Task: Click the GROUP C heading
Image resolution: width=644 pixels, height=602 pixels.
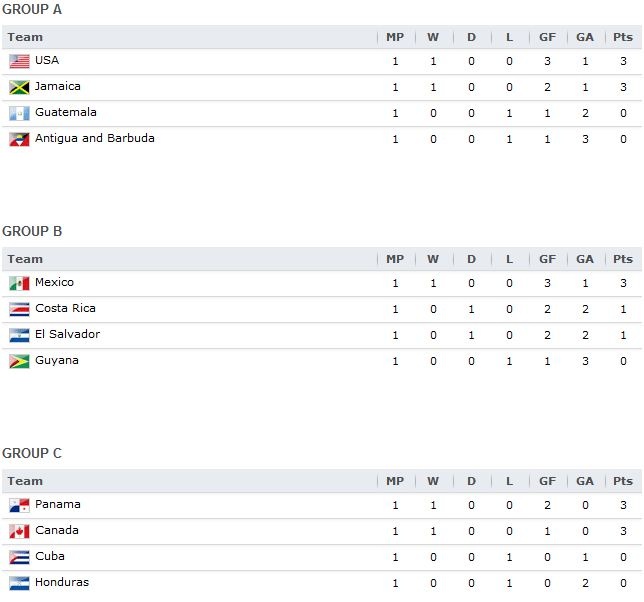Action: point(32,453)
